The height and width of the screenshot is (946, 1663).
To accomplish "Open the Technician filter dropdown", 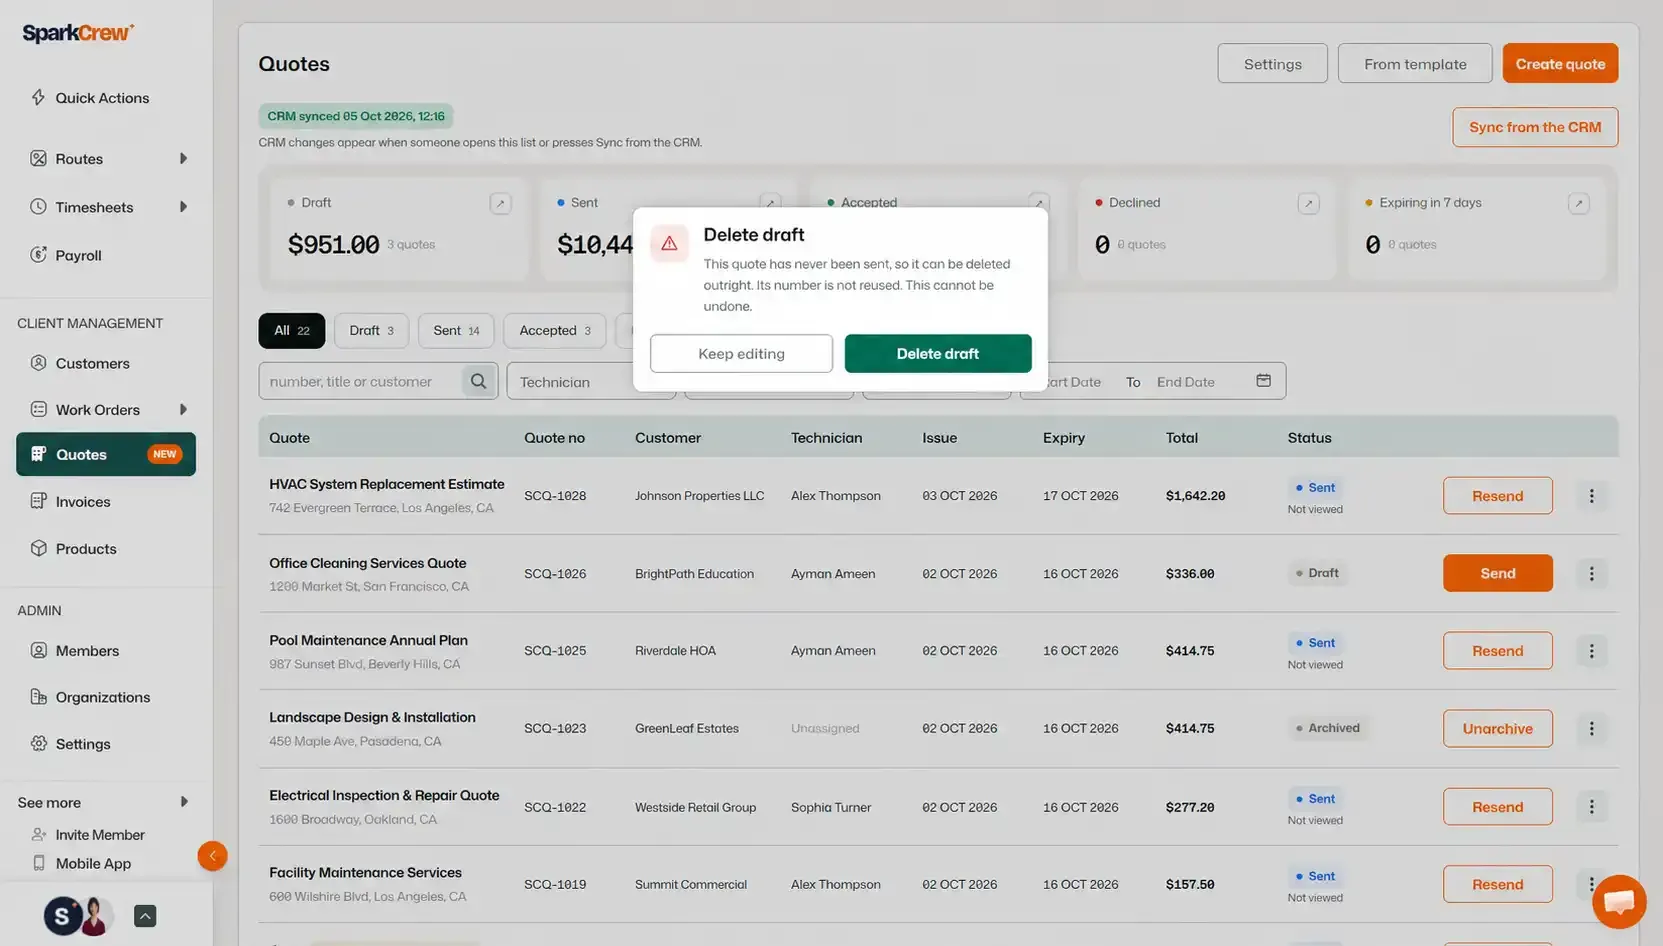I will tap(591, 381).
